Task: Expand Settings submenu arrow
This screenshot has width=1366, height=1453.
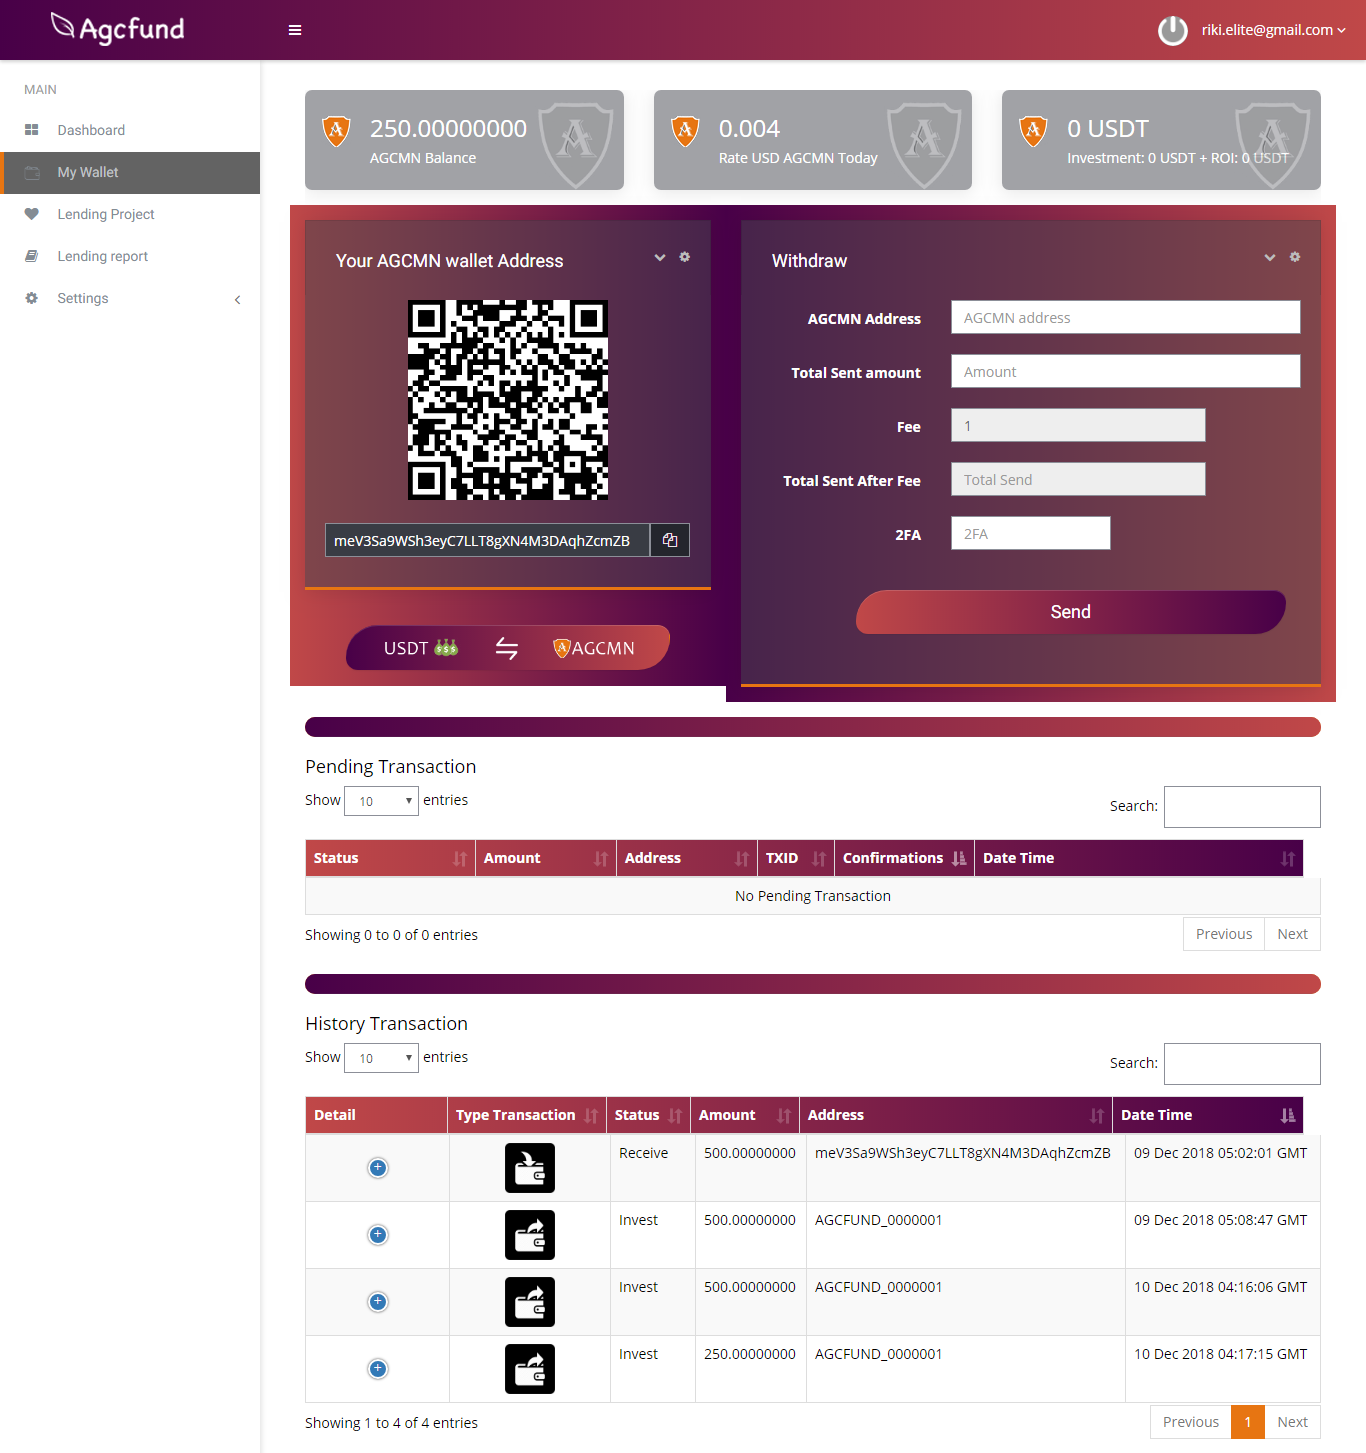Action: [x=237, y=299]
